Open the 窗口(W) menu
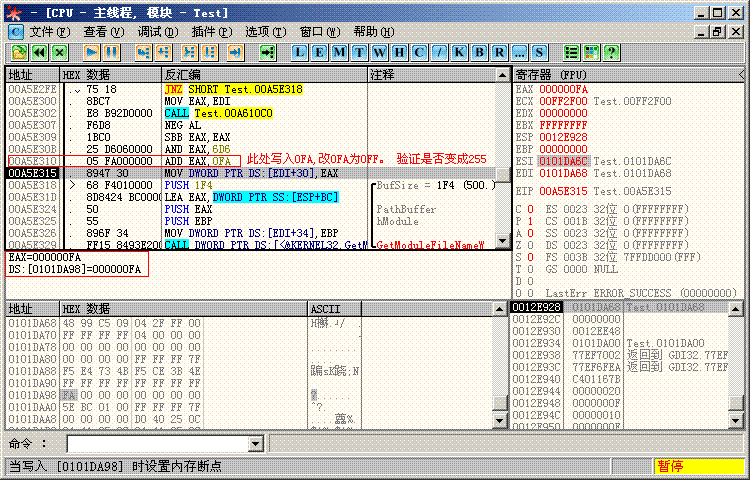Screen dimensions: 750x480 (x=320, y=32)
